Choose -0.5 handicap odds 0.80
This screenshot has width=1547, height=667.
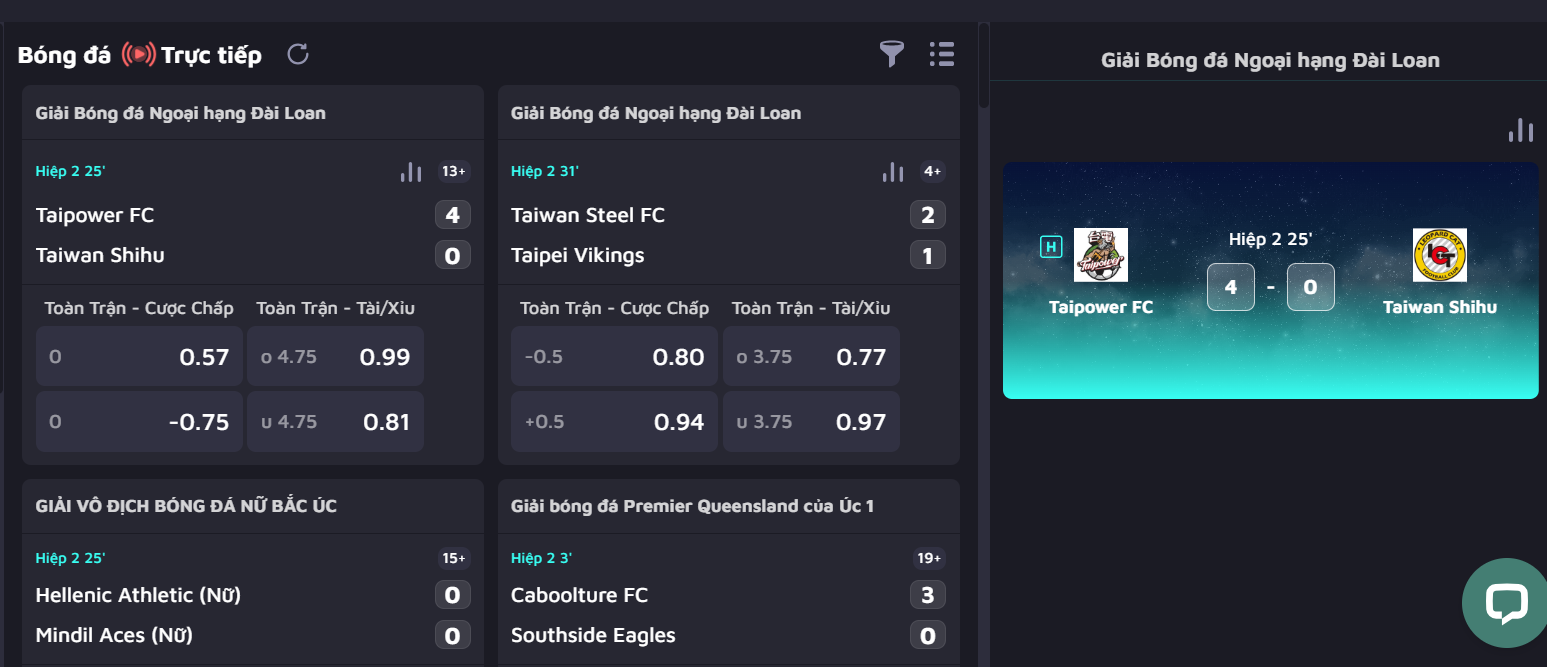point(614,357)
